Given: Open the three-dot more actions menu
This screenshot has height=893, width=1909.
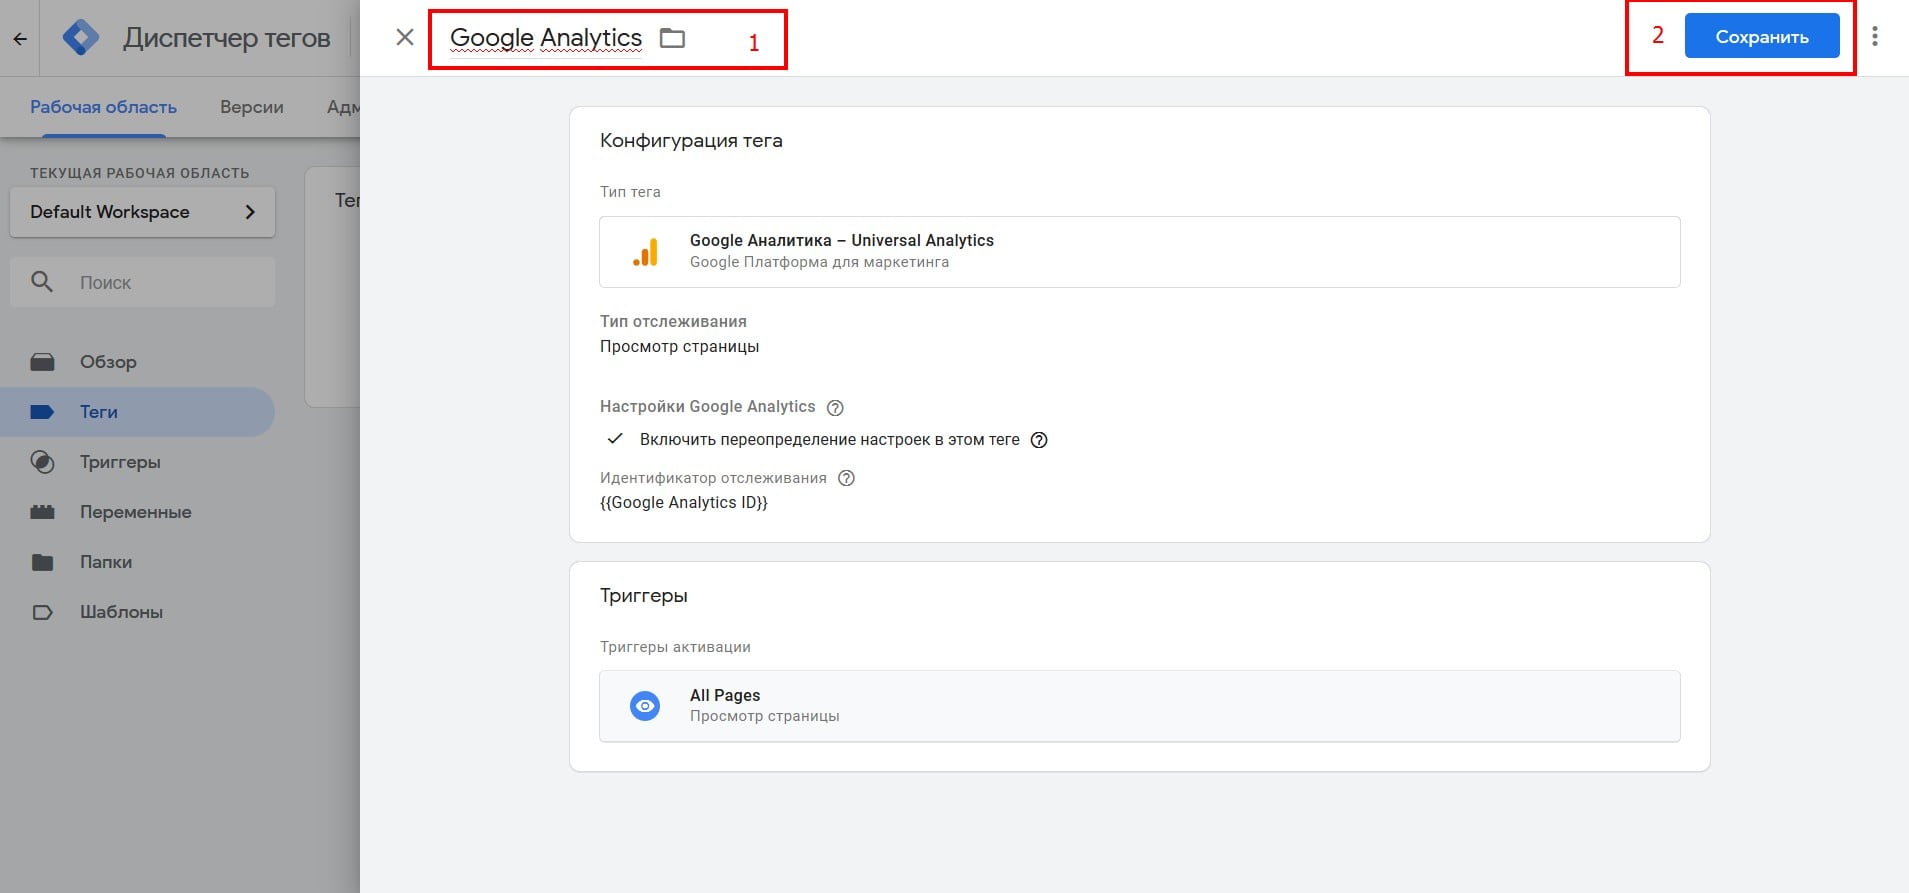Looking at the screenshot, I should coord(1874,37).
